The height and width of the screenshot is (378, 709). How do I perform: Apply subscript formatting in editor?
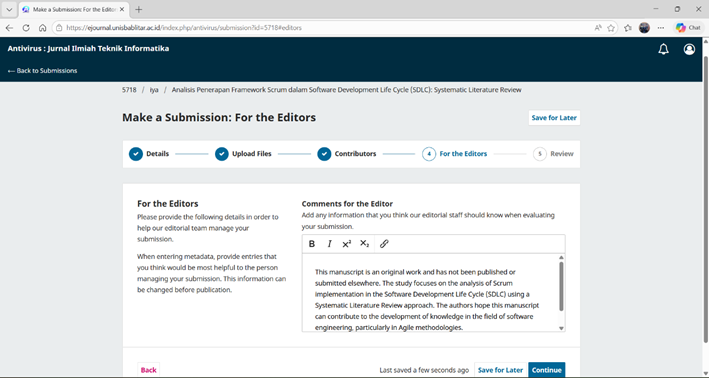point(364,244)
